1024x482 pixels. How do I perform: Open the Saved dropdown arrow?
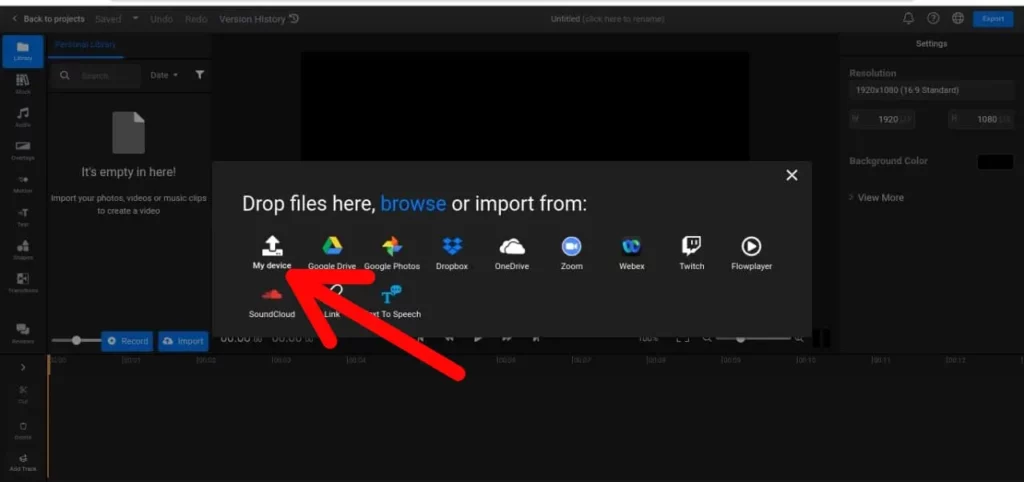coord(135,18)
